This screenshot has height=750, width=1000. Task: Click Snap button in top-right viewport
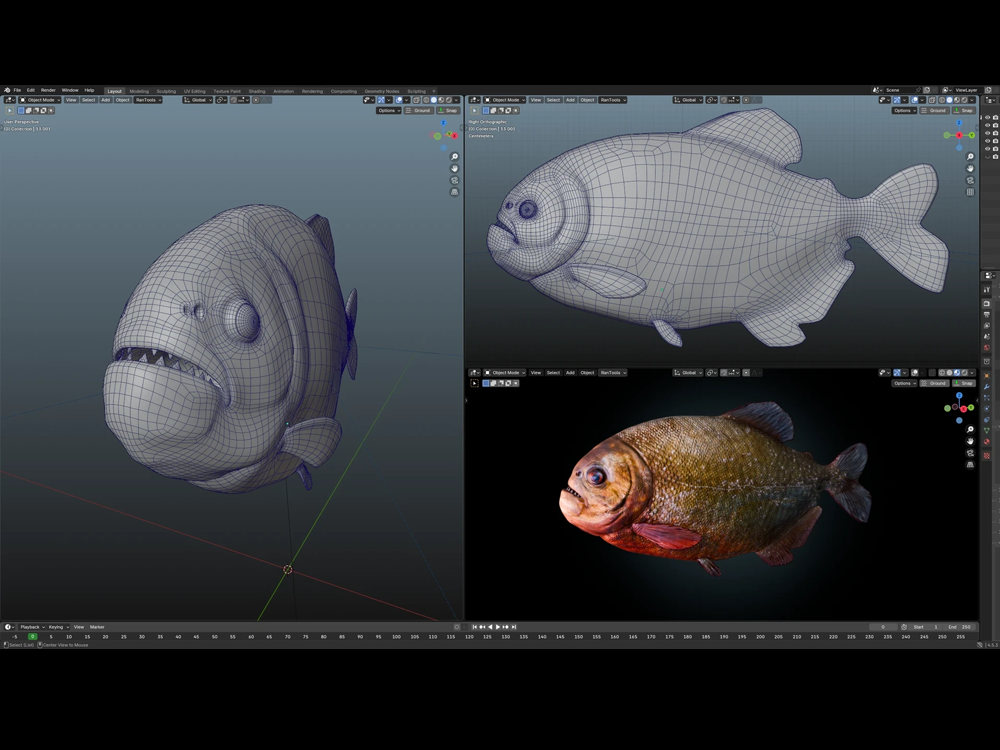click(964, 110)
